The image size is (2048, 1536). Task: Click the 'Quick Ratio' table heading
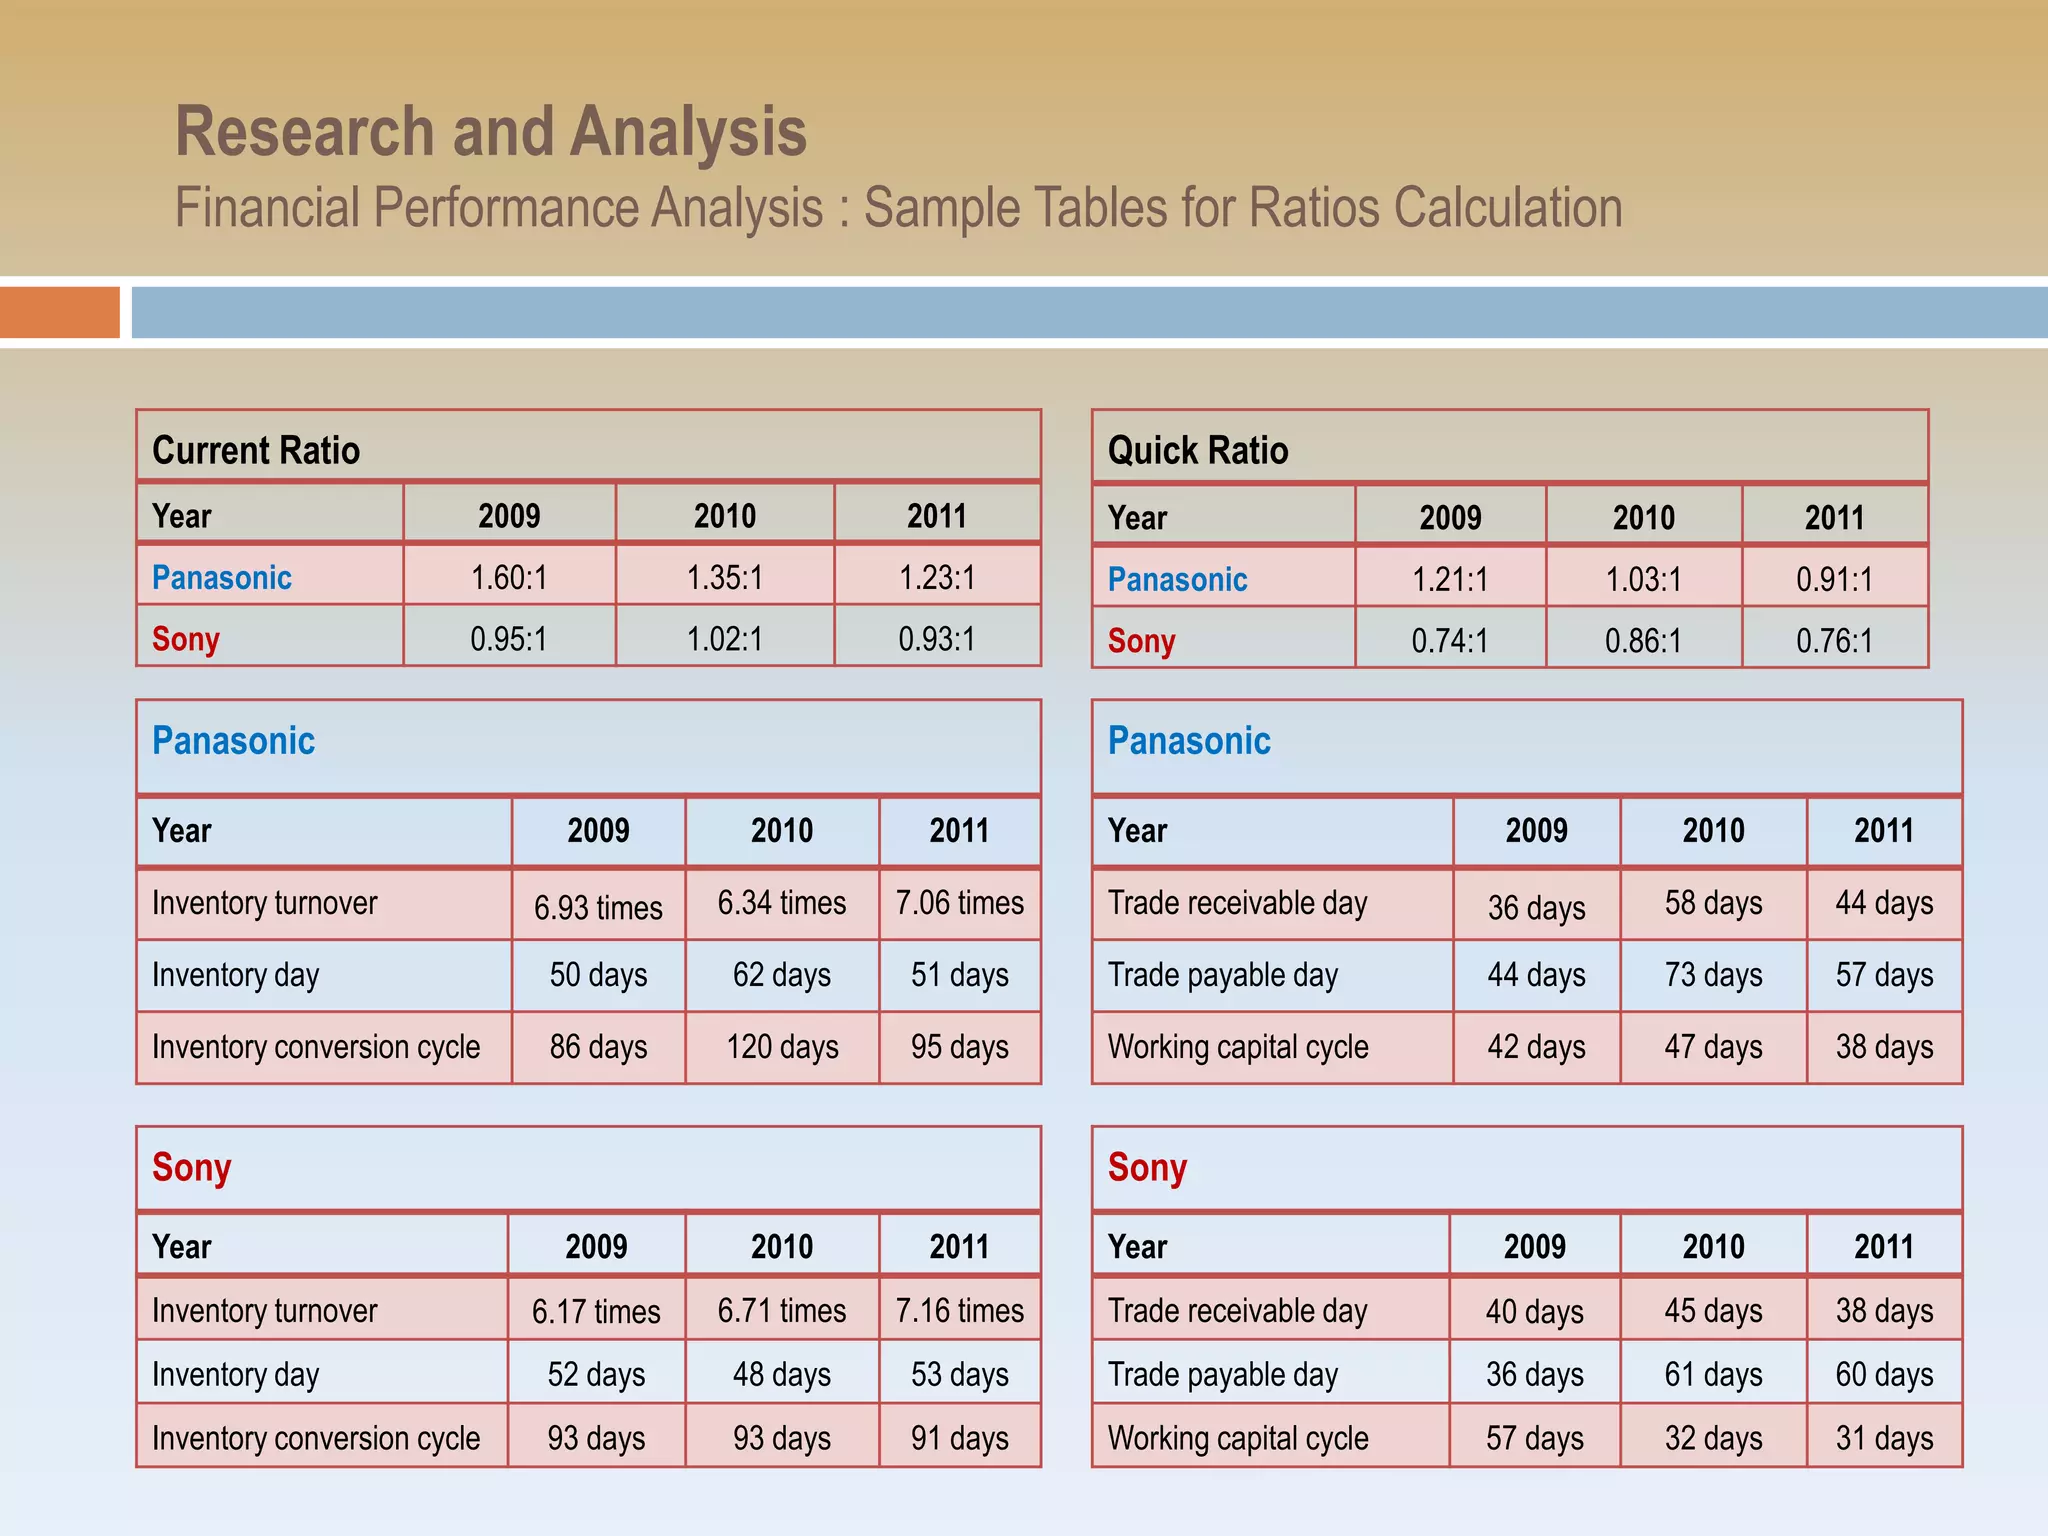[x=1198, y=450]
